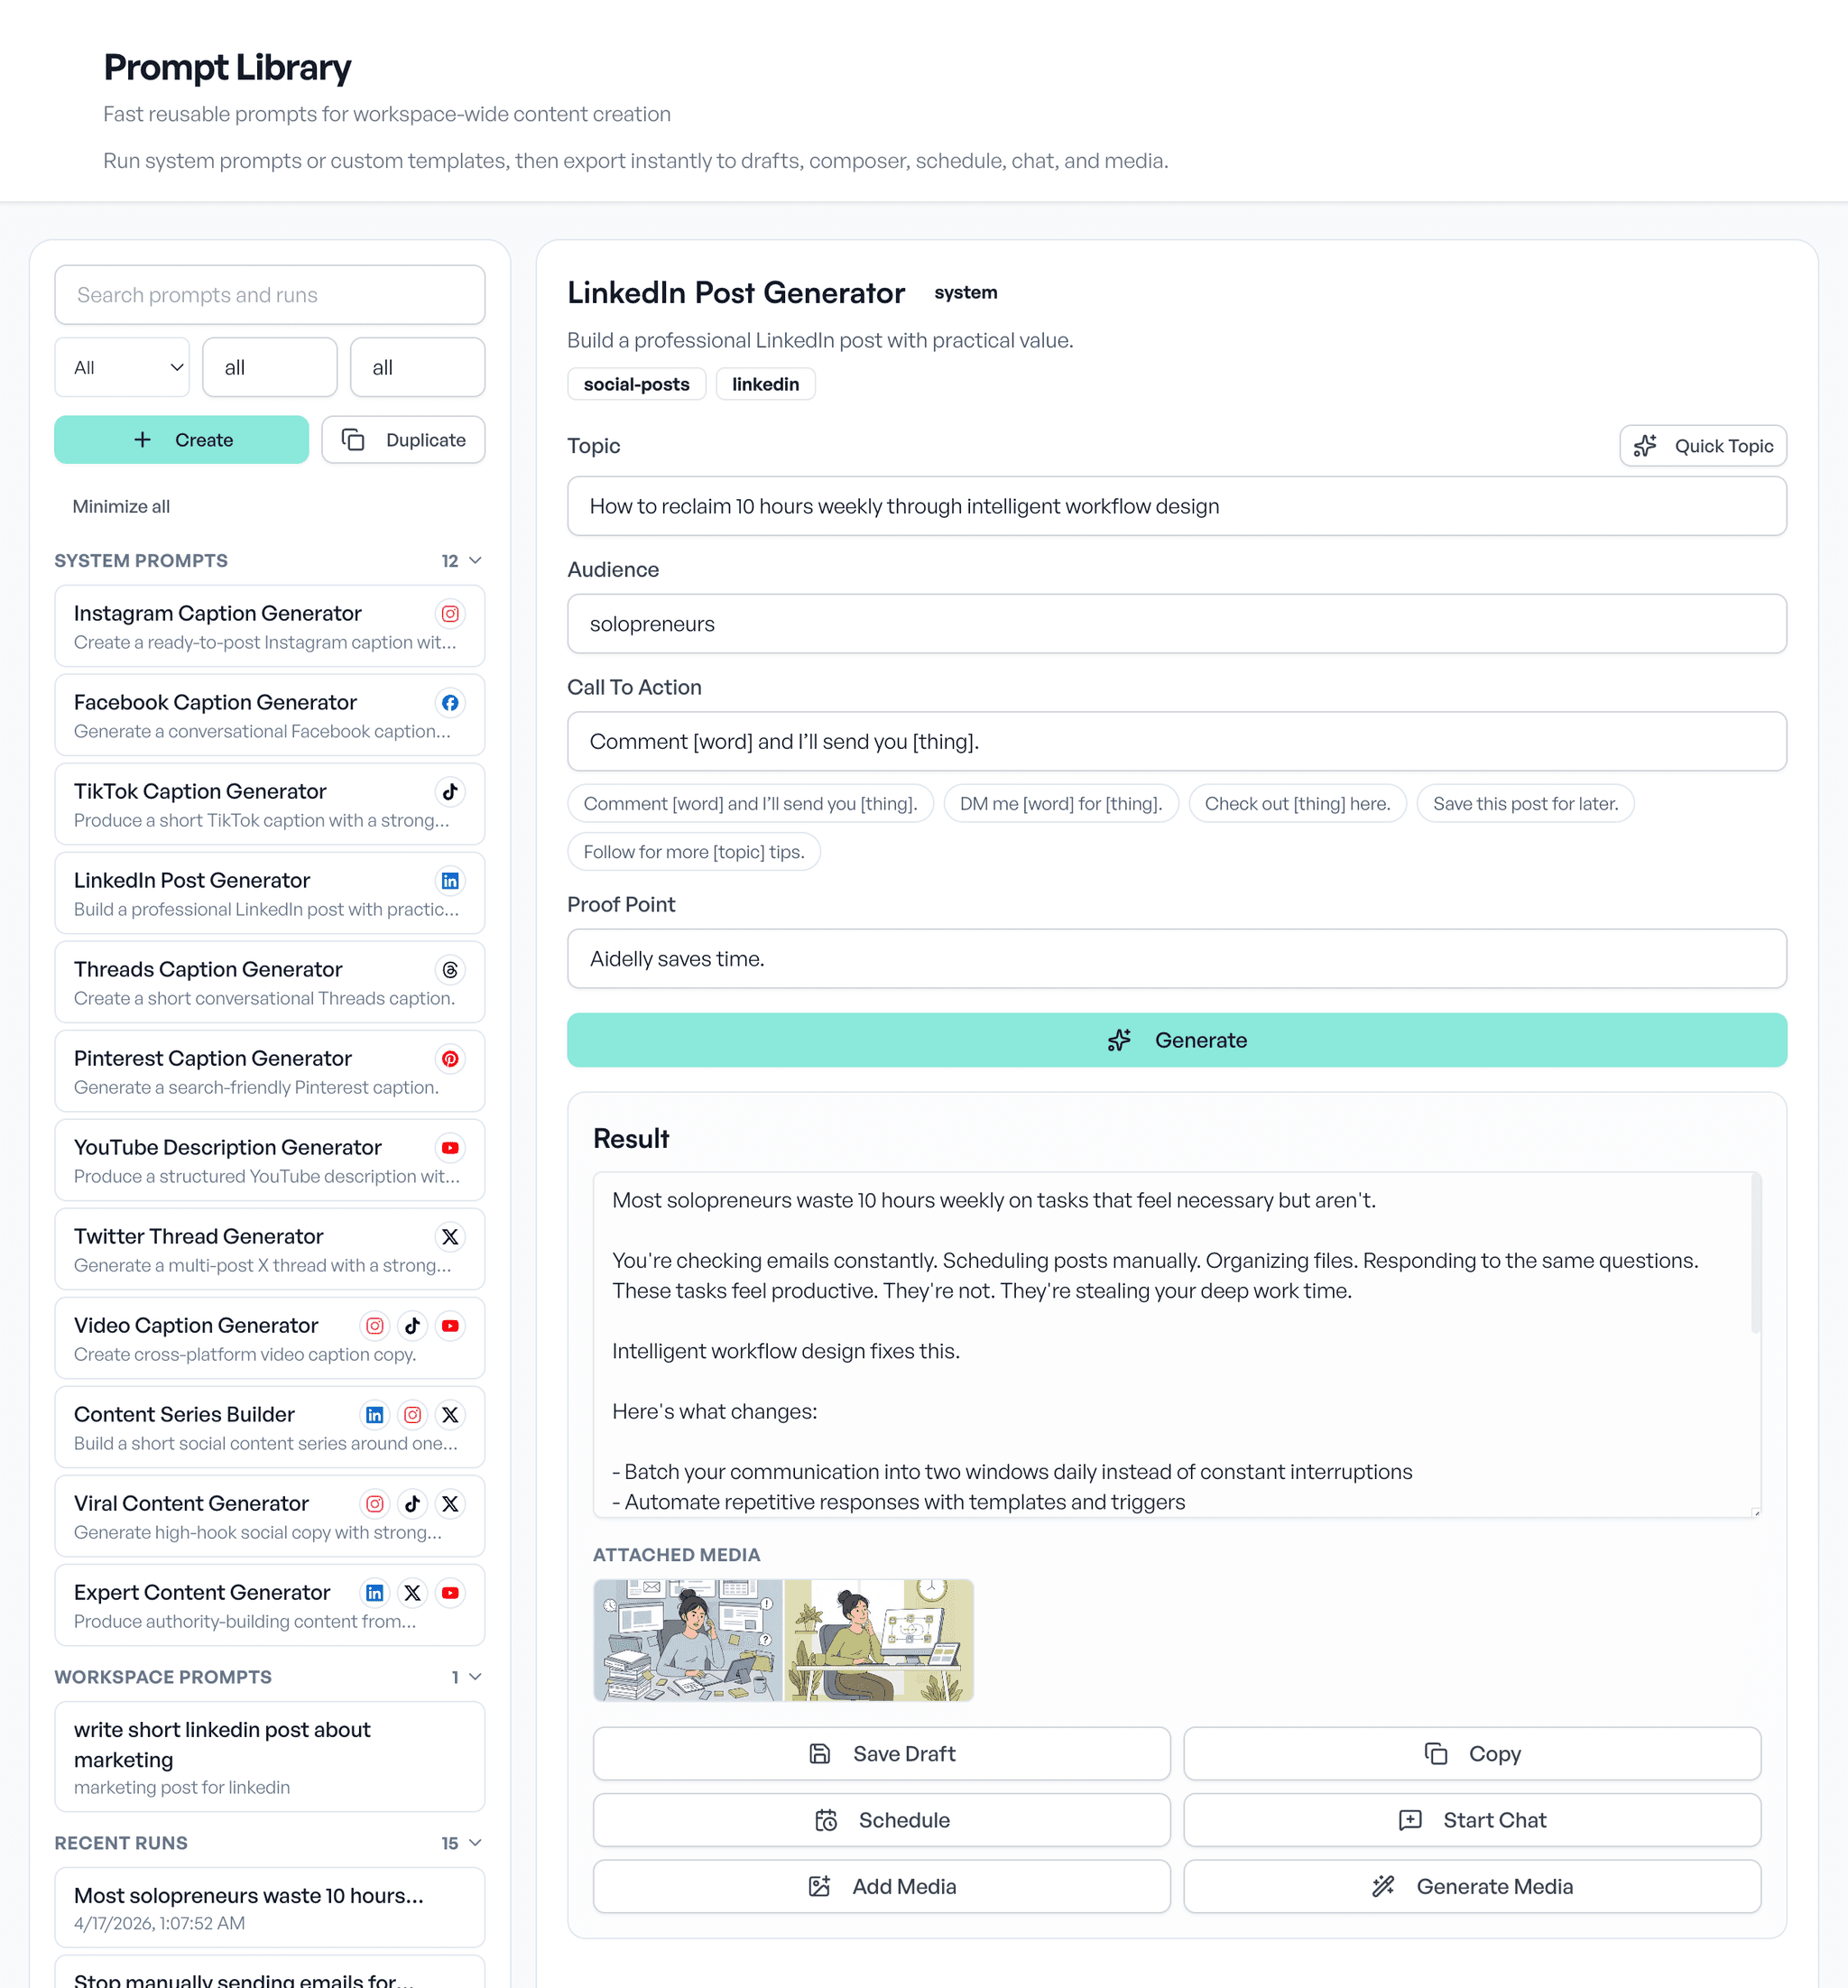
Task: Collapse the Recent Runs section
Action: click(475, 1843)
